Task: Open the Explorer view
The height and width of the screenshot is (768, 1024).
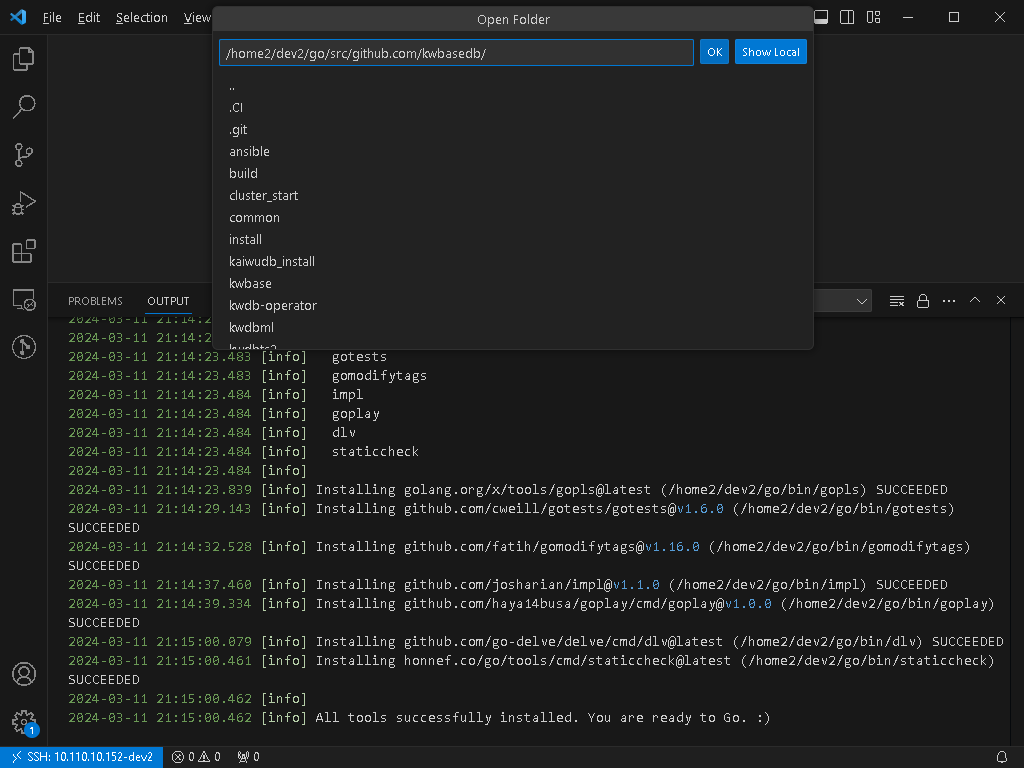Action: [x=24, y=59]
